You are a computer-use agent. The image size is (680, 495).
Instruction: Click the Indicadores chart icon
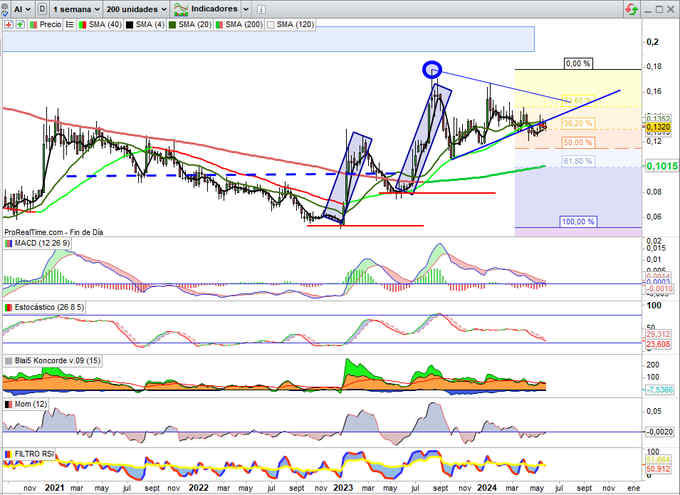[x=180, y=9]
